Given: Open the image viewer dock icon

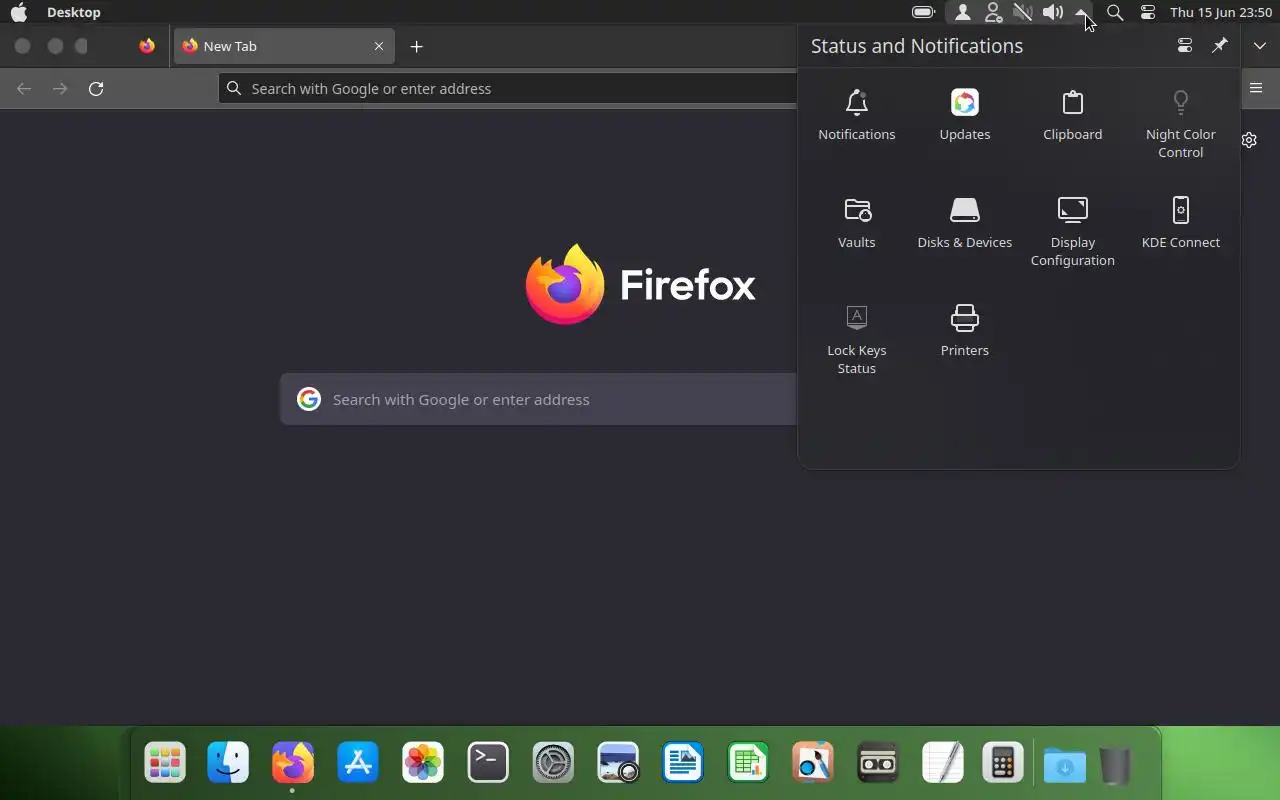Looking at the screenshot, I should 618,764.
